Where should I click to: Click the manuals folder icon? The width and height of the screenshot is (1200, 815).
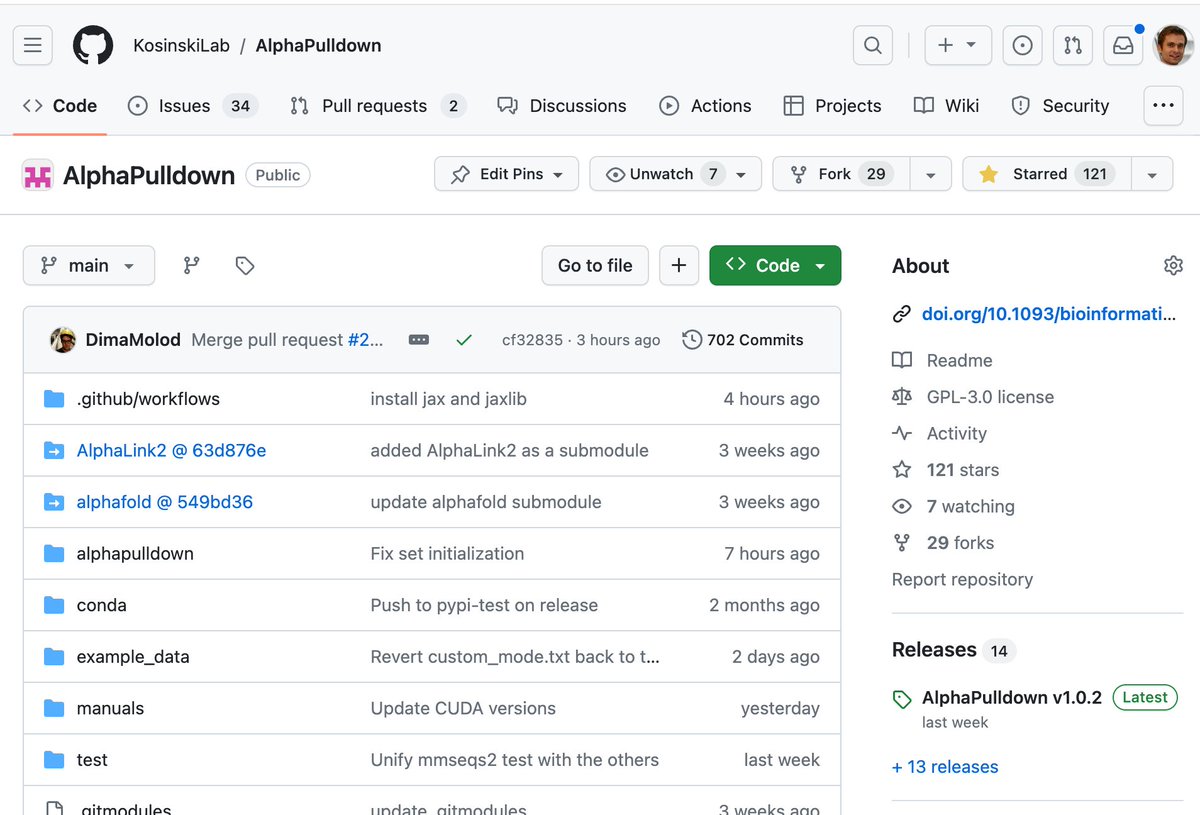[54, 708]
